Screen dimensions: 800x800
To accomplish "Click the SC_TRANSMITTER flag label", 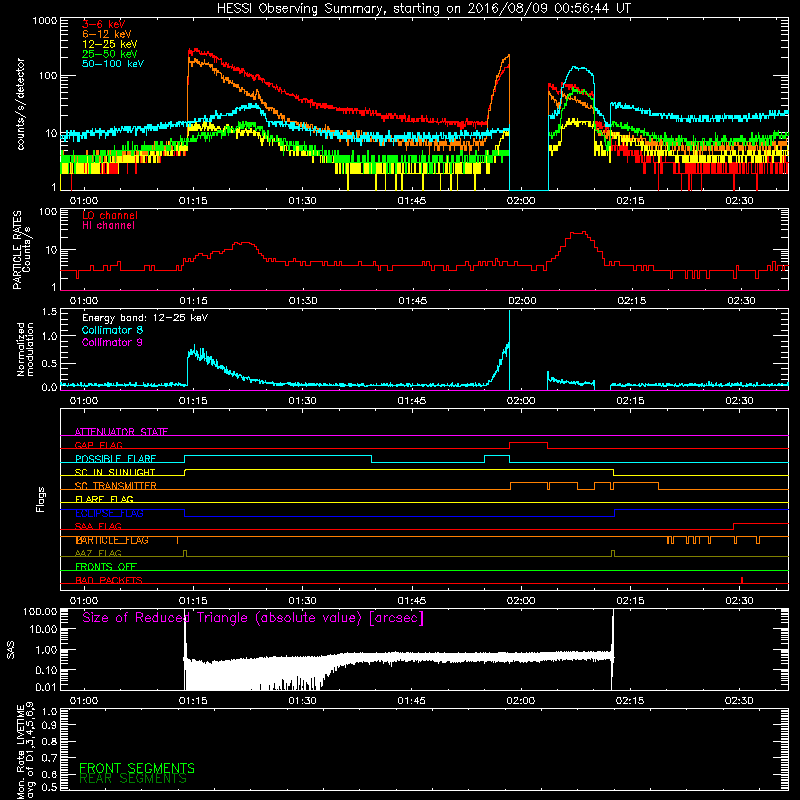I will click(115, 486).
